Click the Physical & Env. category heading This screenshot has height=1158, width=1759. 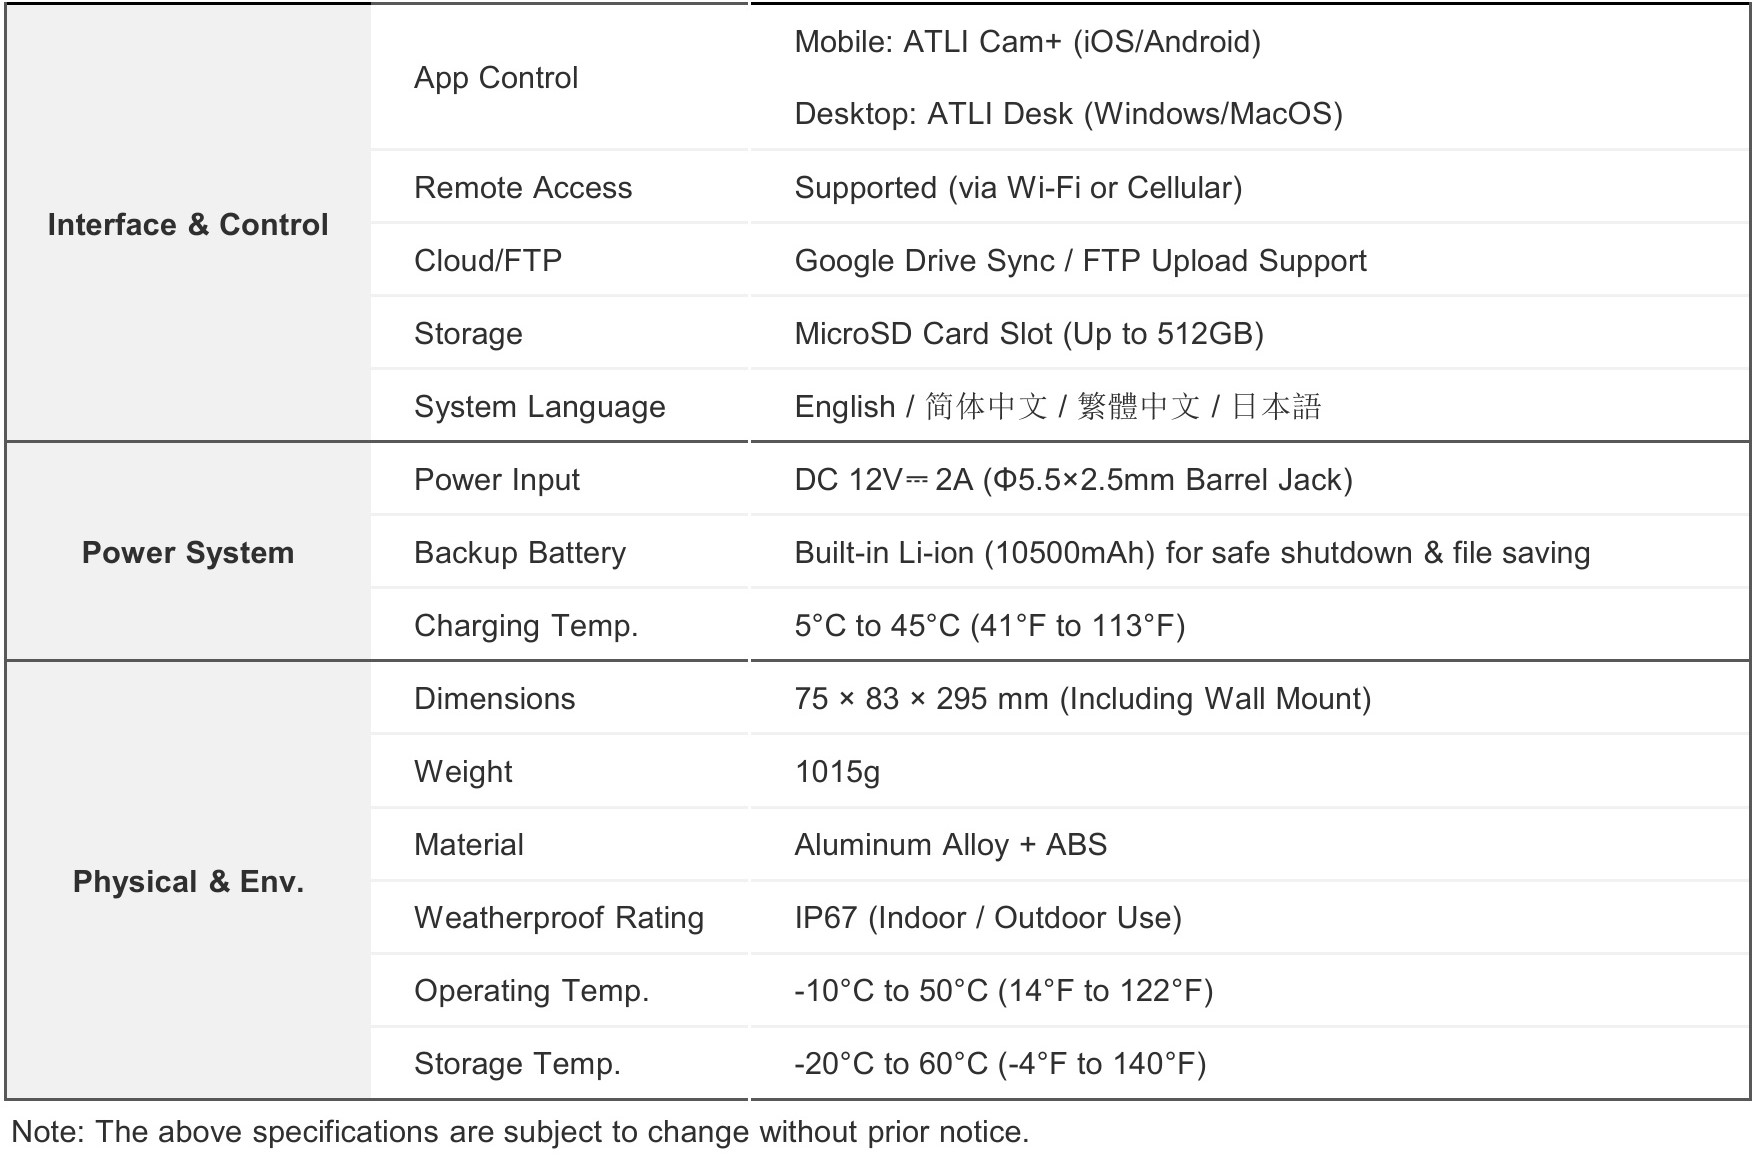188,882
